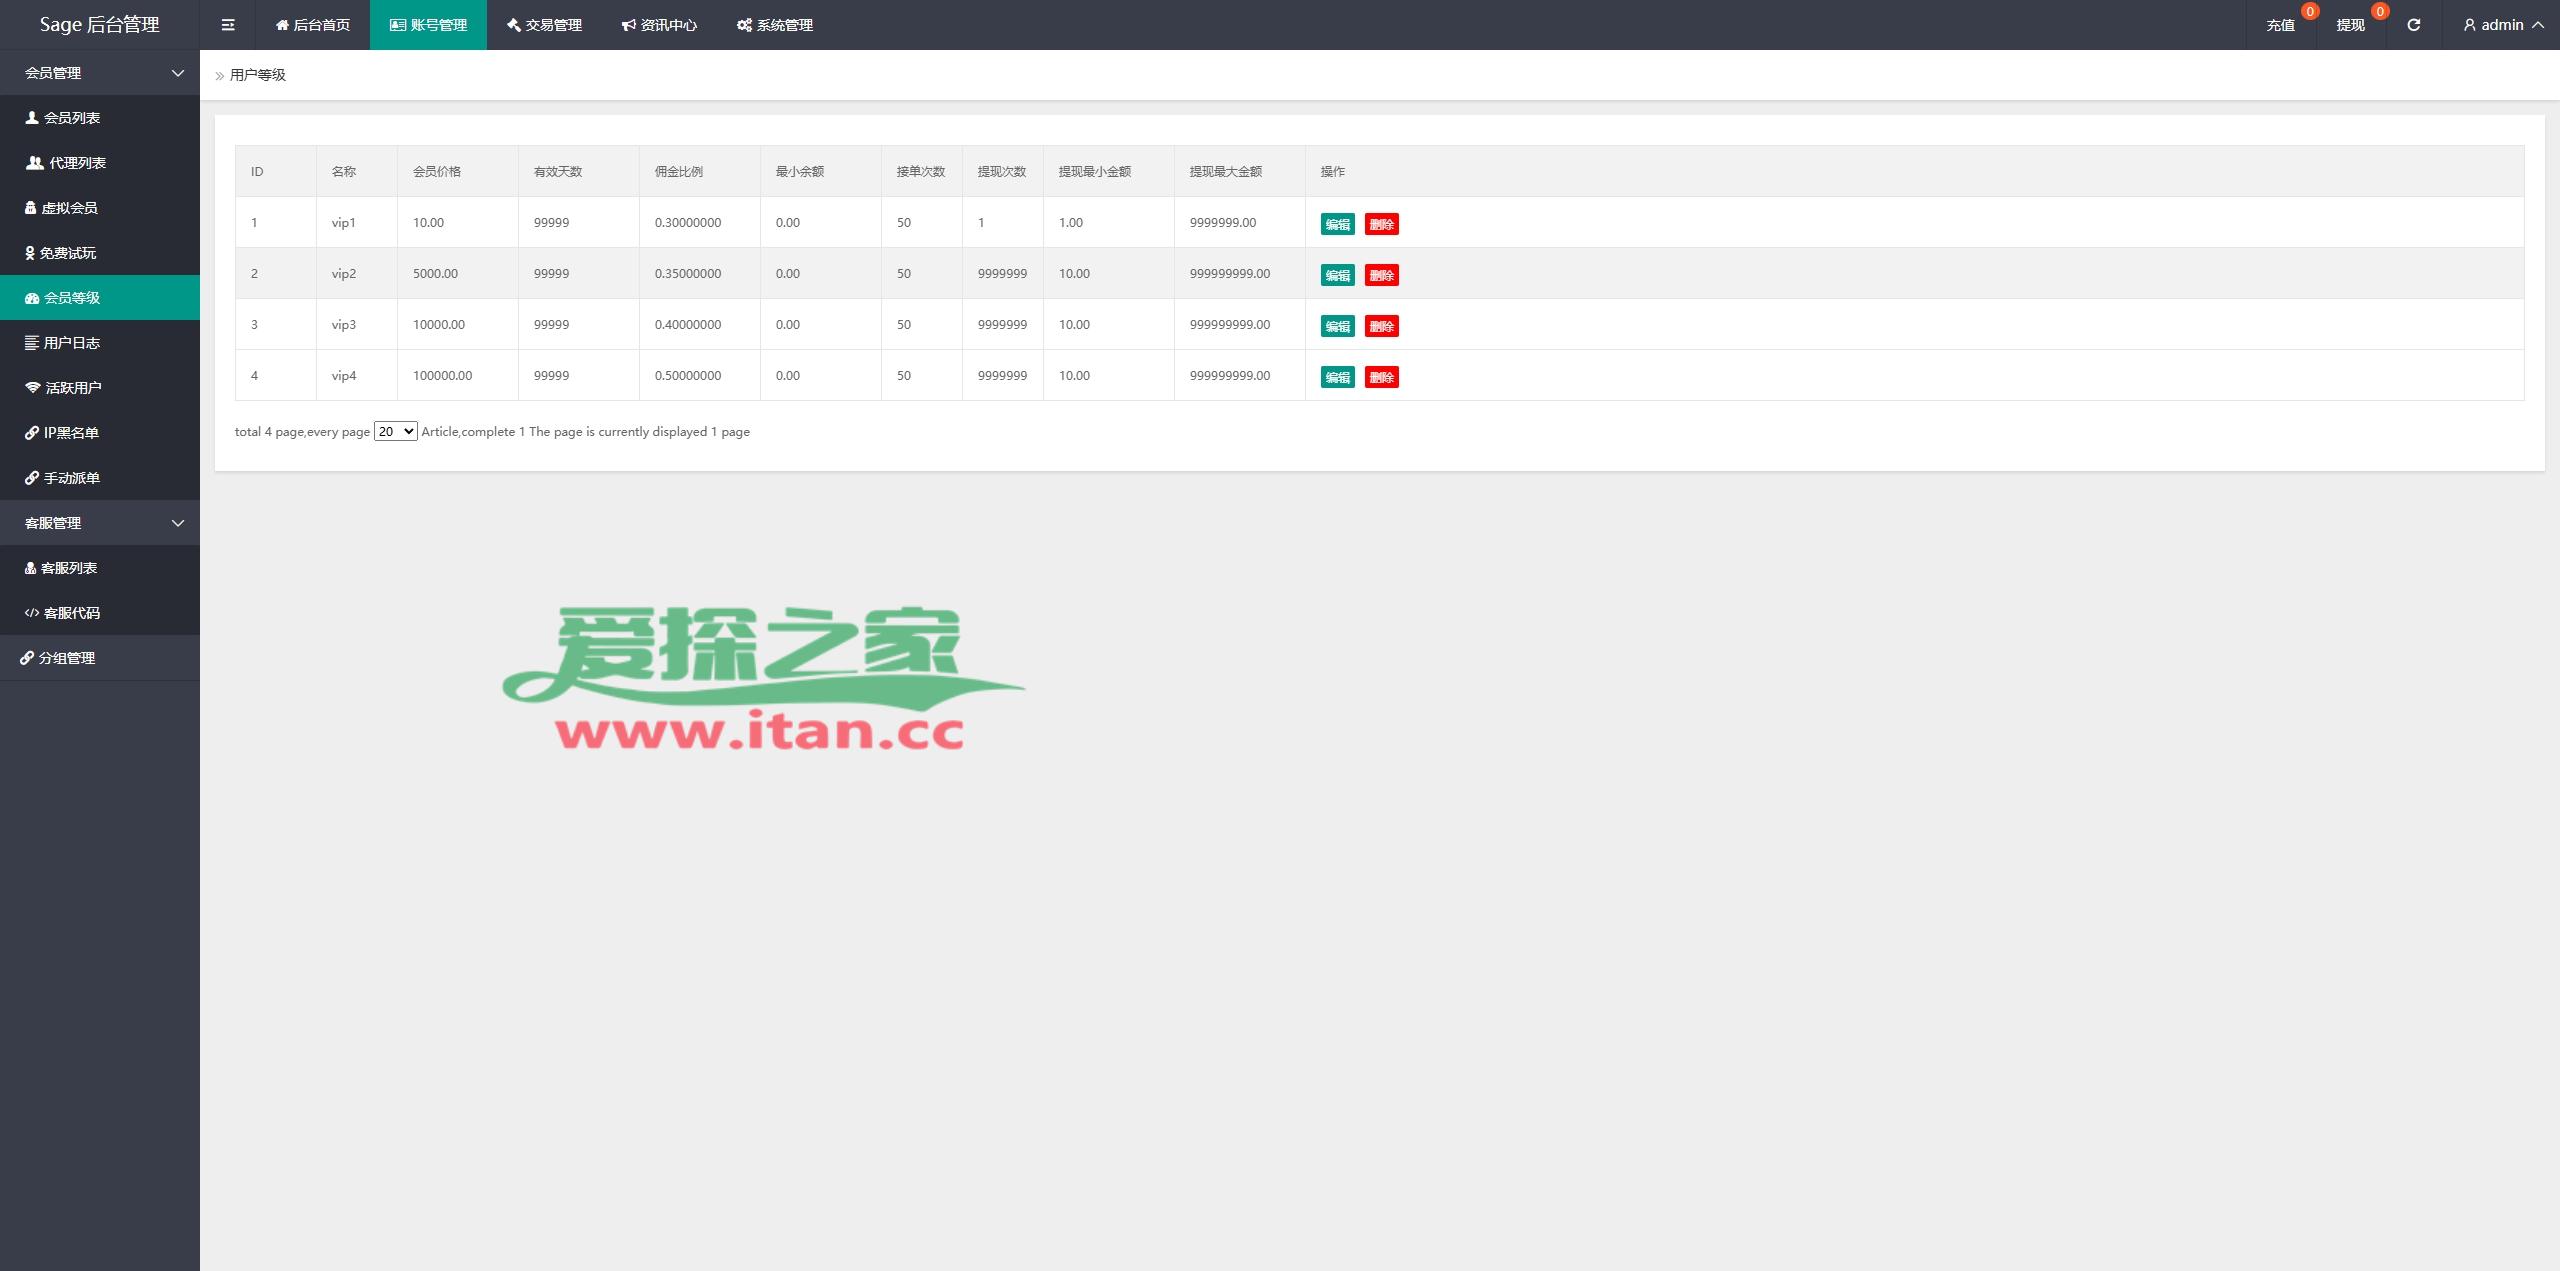Click 提现 notification with badge
Image resolution: width=2560 pixels, height=1271 pixels.
2350,25
